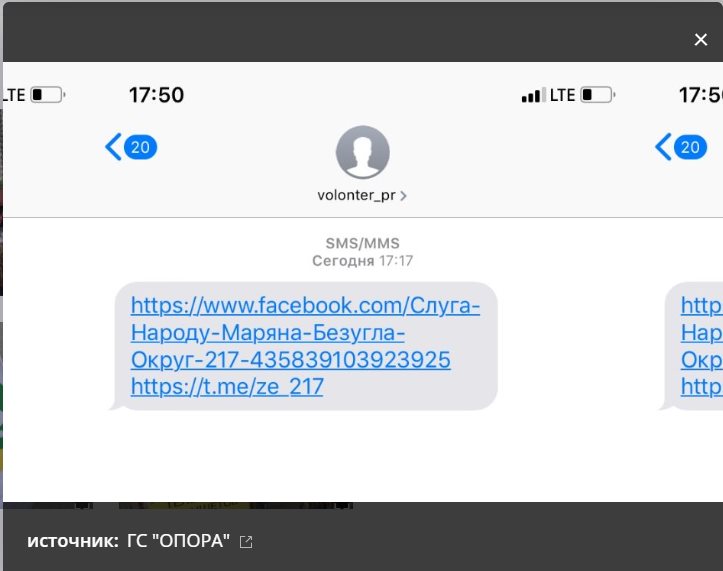Tap the signal strength bars icon

(533, 95)
